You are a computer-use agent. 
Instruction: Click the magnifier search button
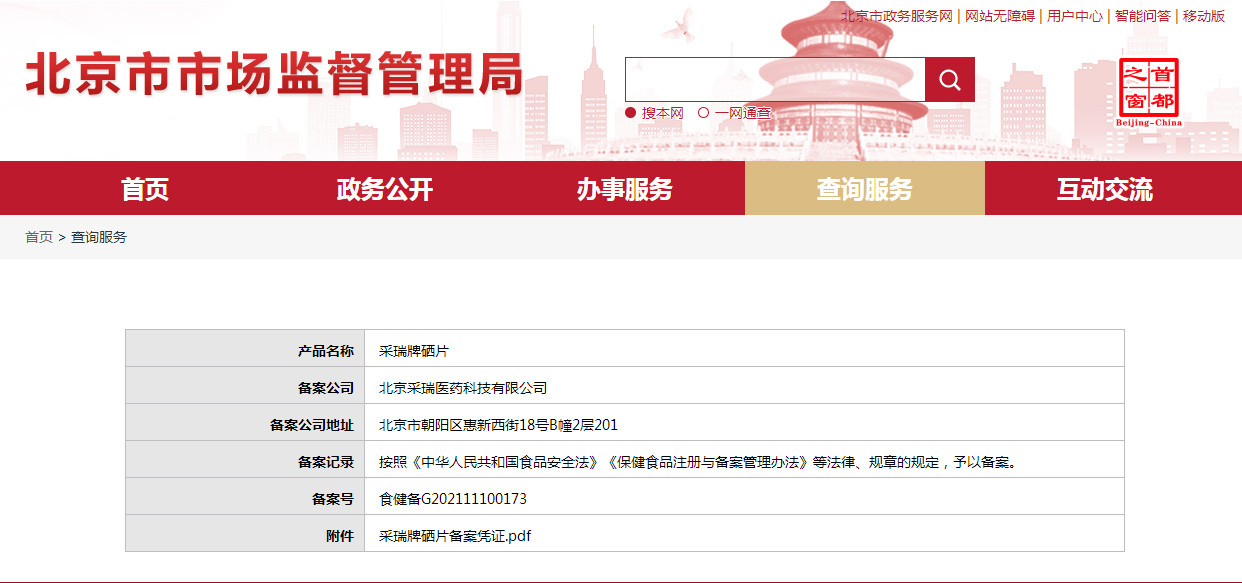949,79
